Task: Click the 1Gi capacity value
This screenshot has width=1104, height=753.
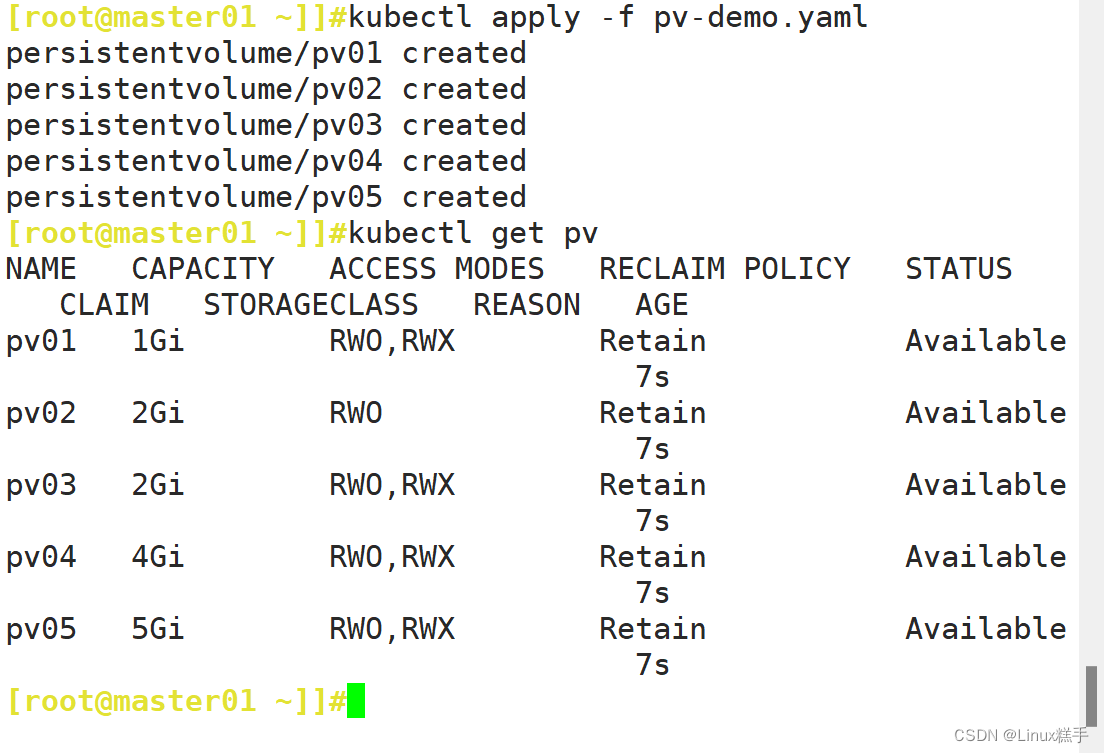Action: 158,341
